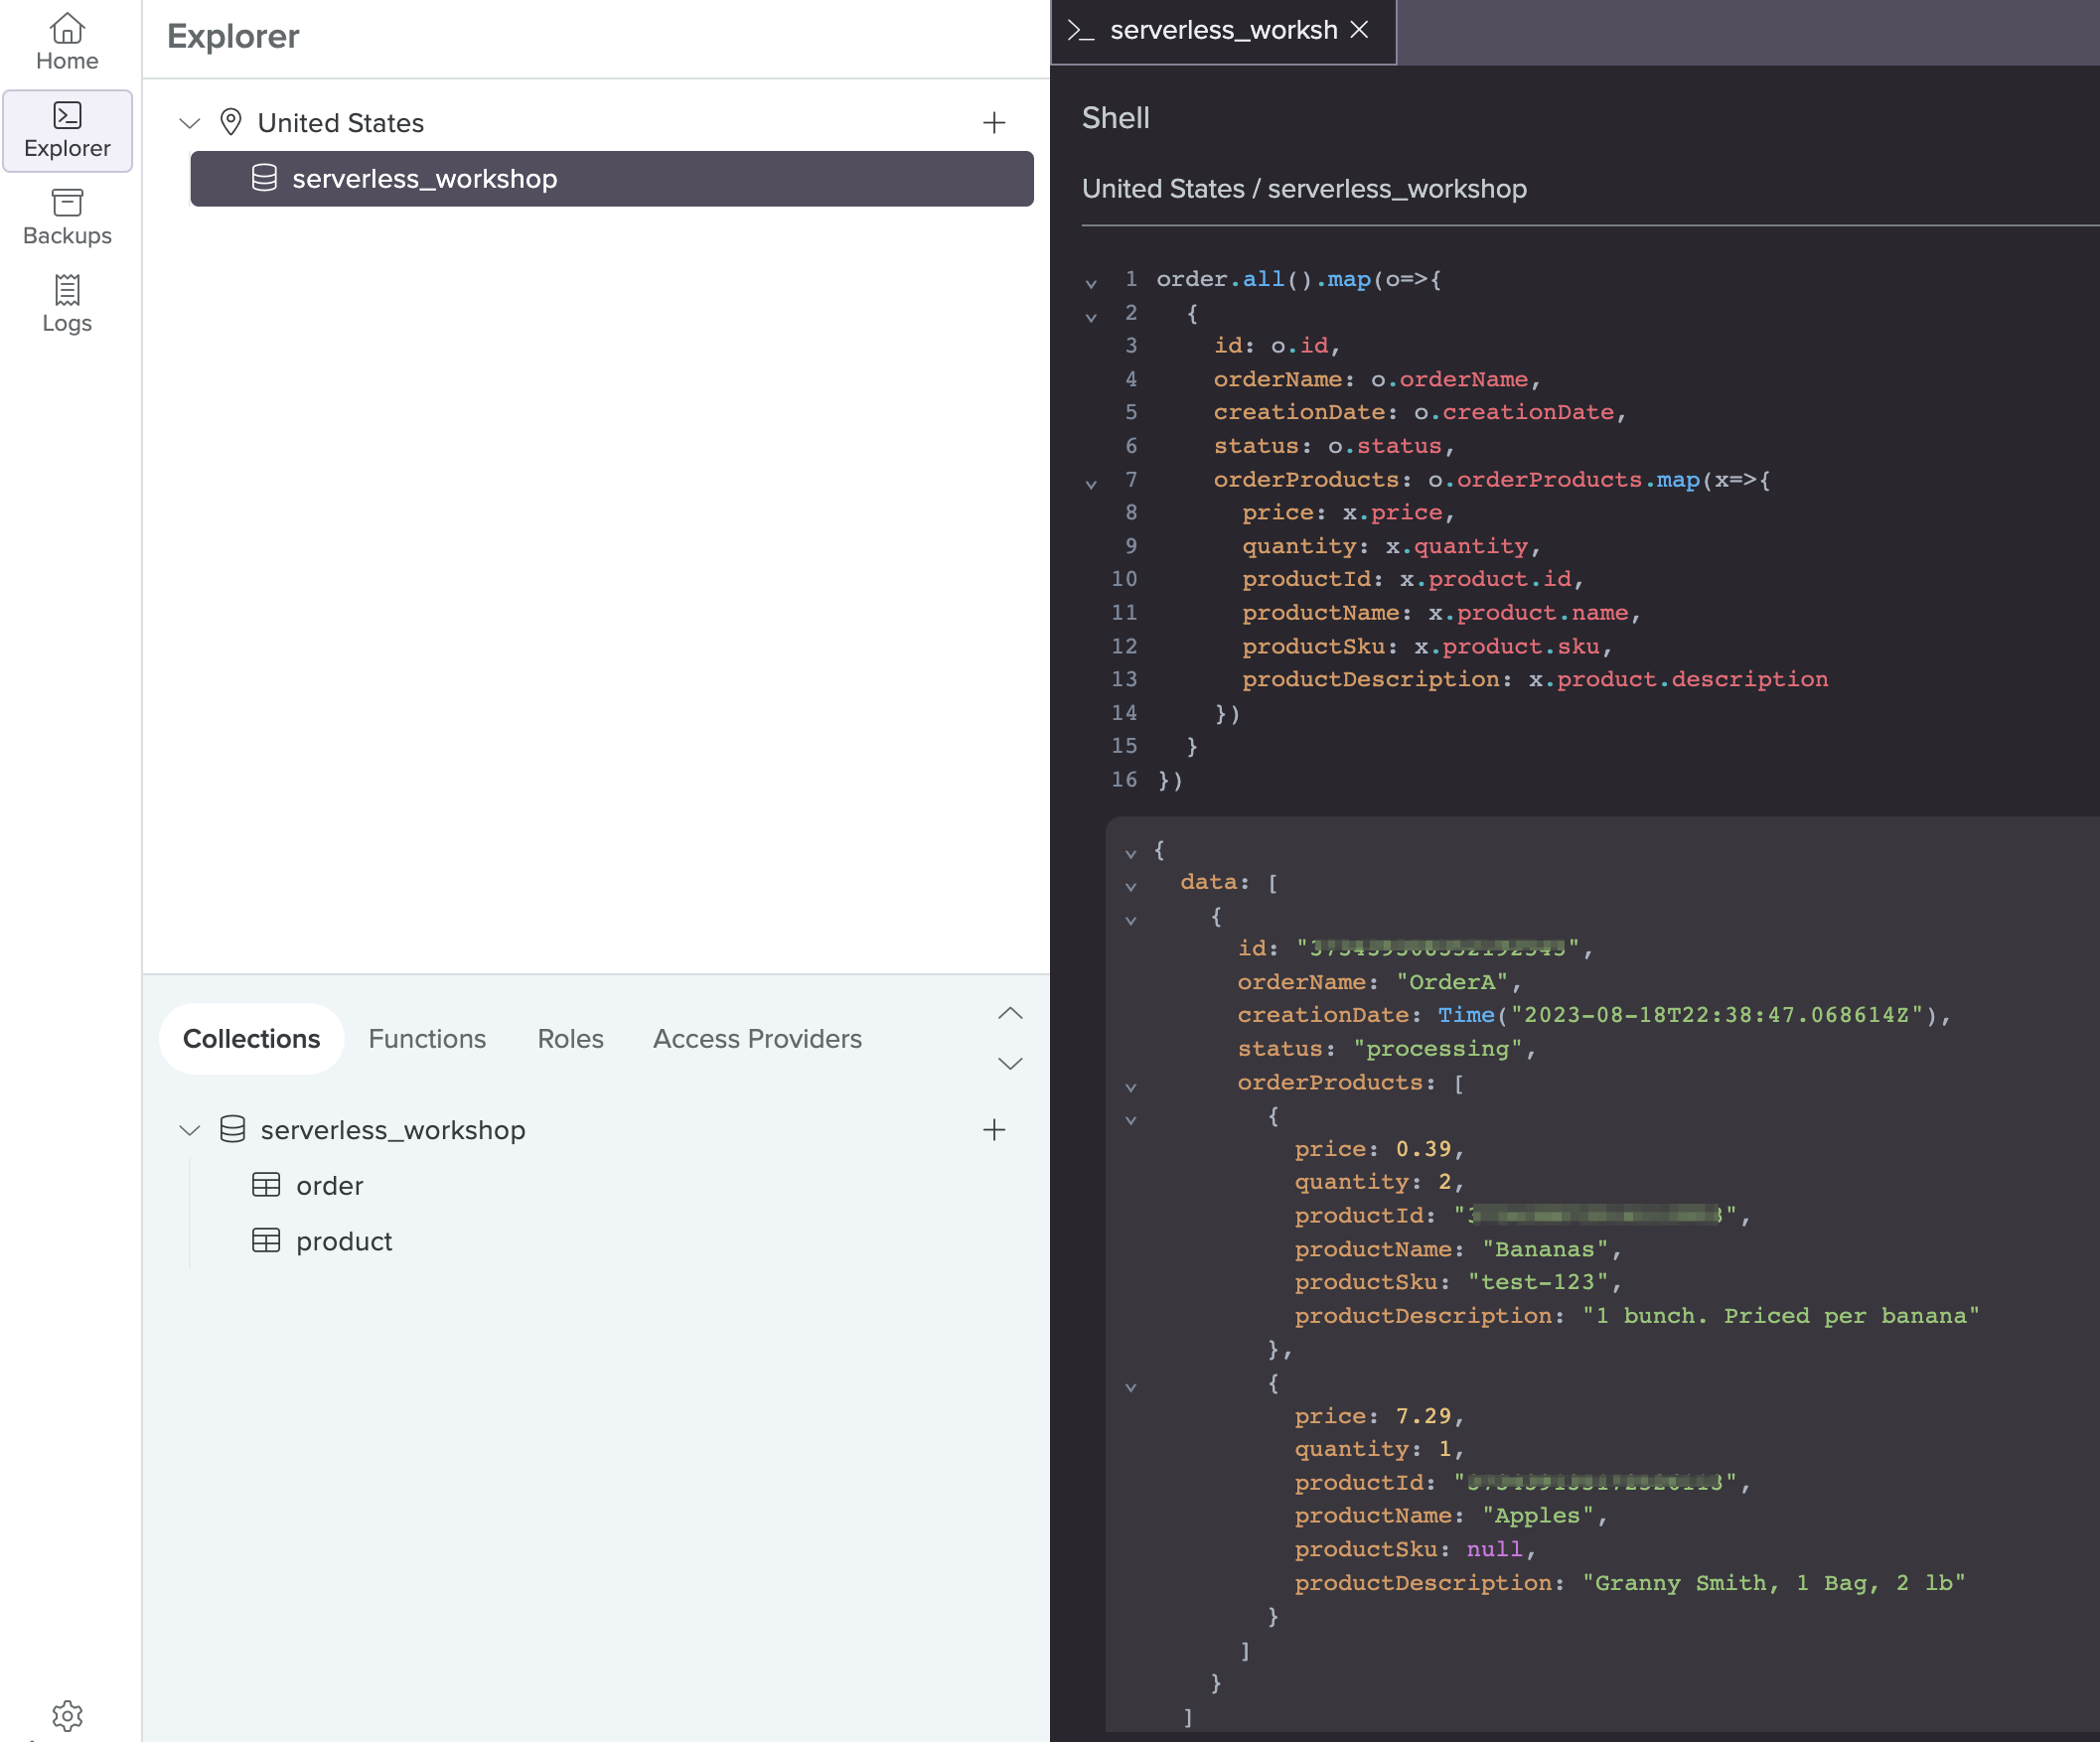The image size is (2100, 1742).
Task: Open settings gear at sidebar bottom
Action: click(67, 1716)
